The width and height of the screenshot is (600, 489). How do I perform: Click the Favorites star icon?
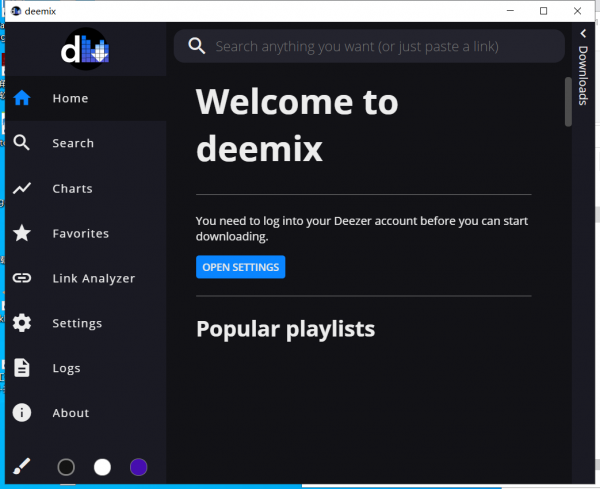click(x=22, y=233)
